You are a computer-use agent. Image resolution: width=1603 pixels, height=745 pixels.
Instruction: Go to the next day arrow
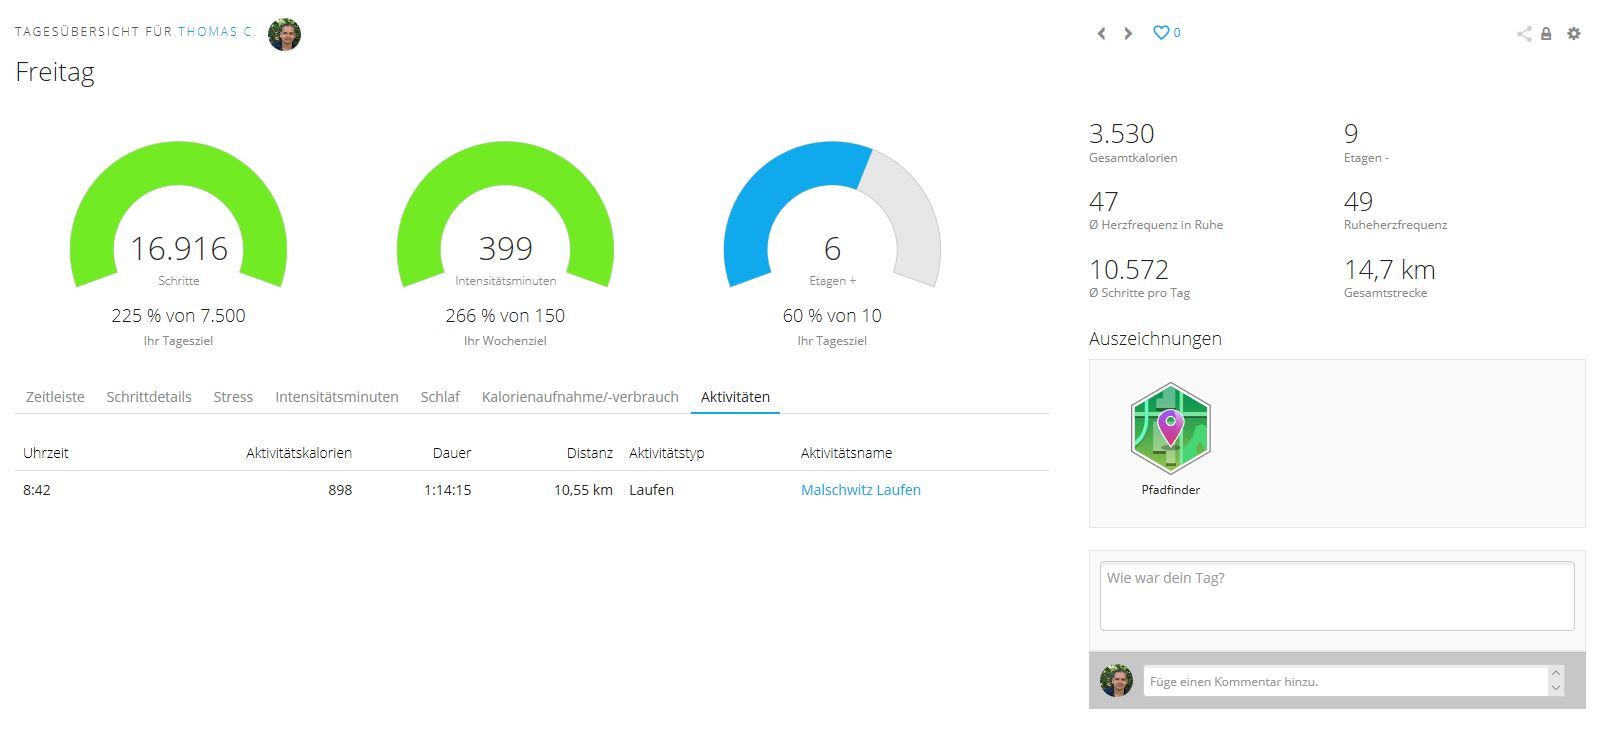point(1128,33)
